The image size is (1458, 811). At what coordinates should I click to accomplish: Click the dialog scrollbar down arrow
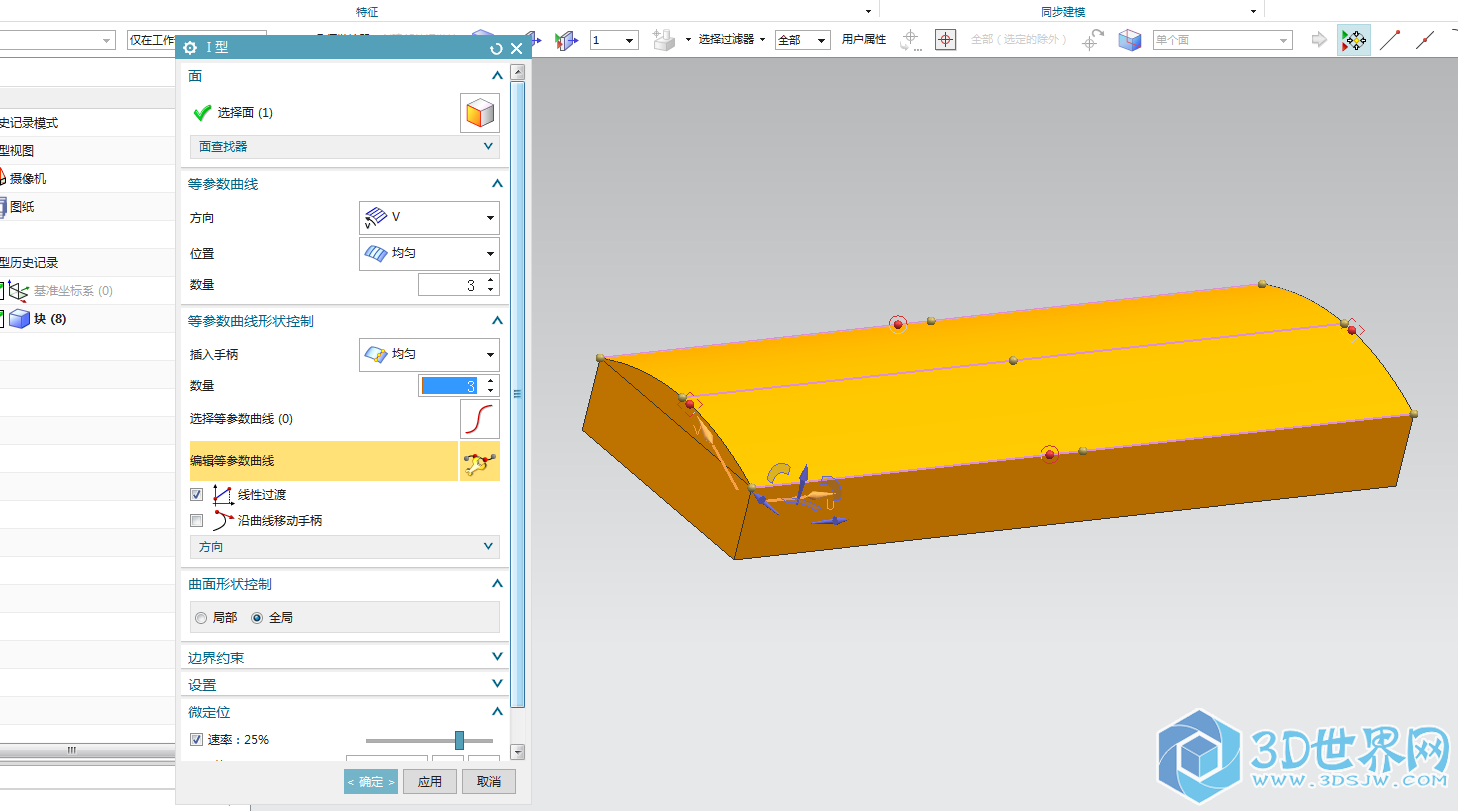517,751
